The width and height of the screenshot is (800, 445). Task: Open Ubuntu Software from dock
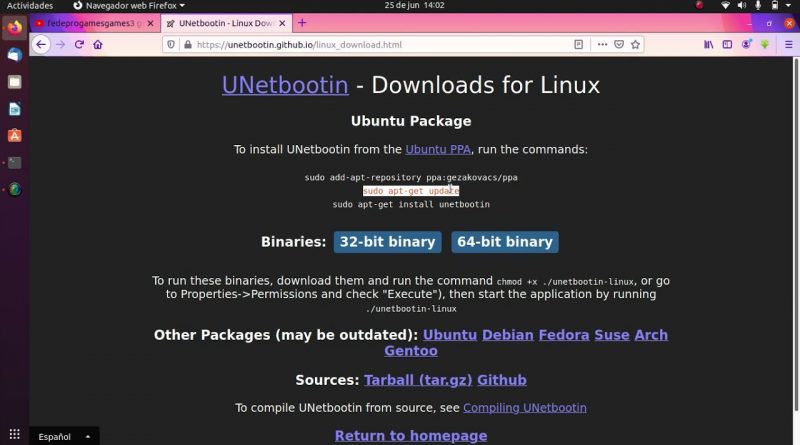pos(14,136)
